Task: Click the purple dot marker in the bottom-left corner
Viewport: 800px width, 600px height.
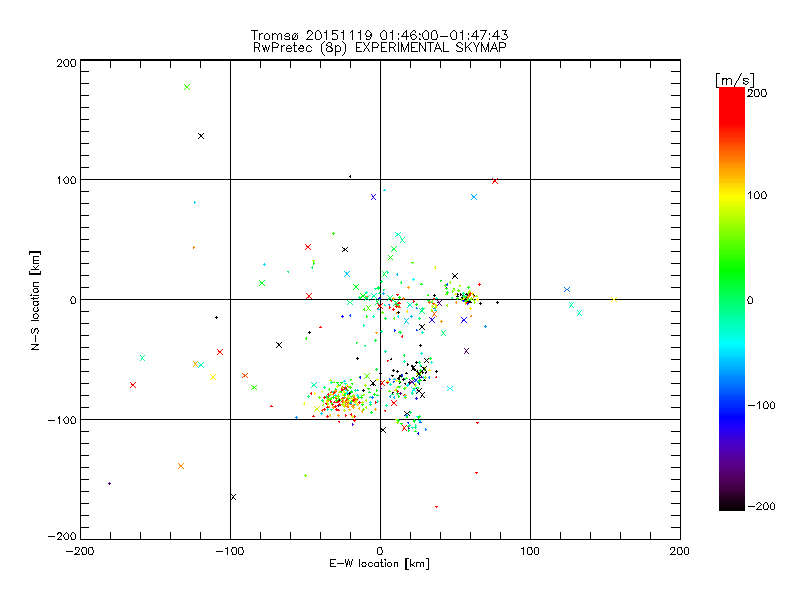Action: (109, 483)
